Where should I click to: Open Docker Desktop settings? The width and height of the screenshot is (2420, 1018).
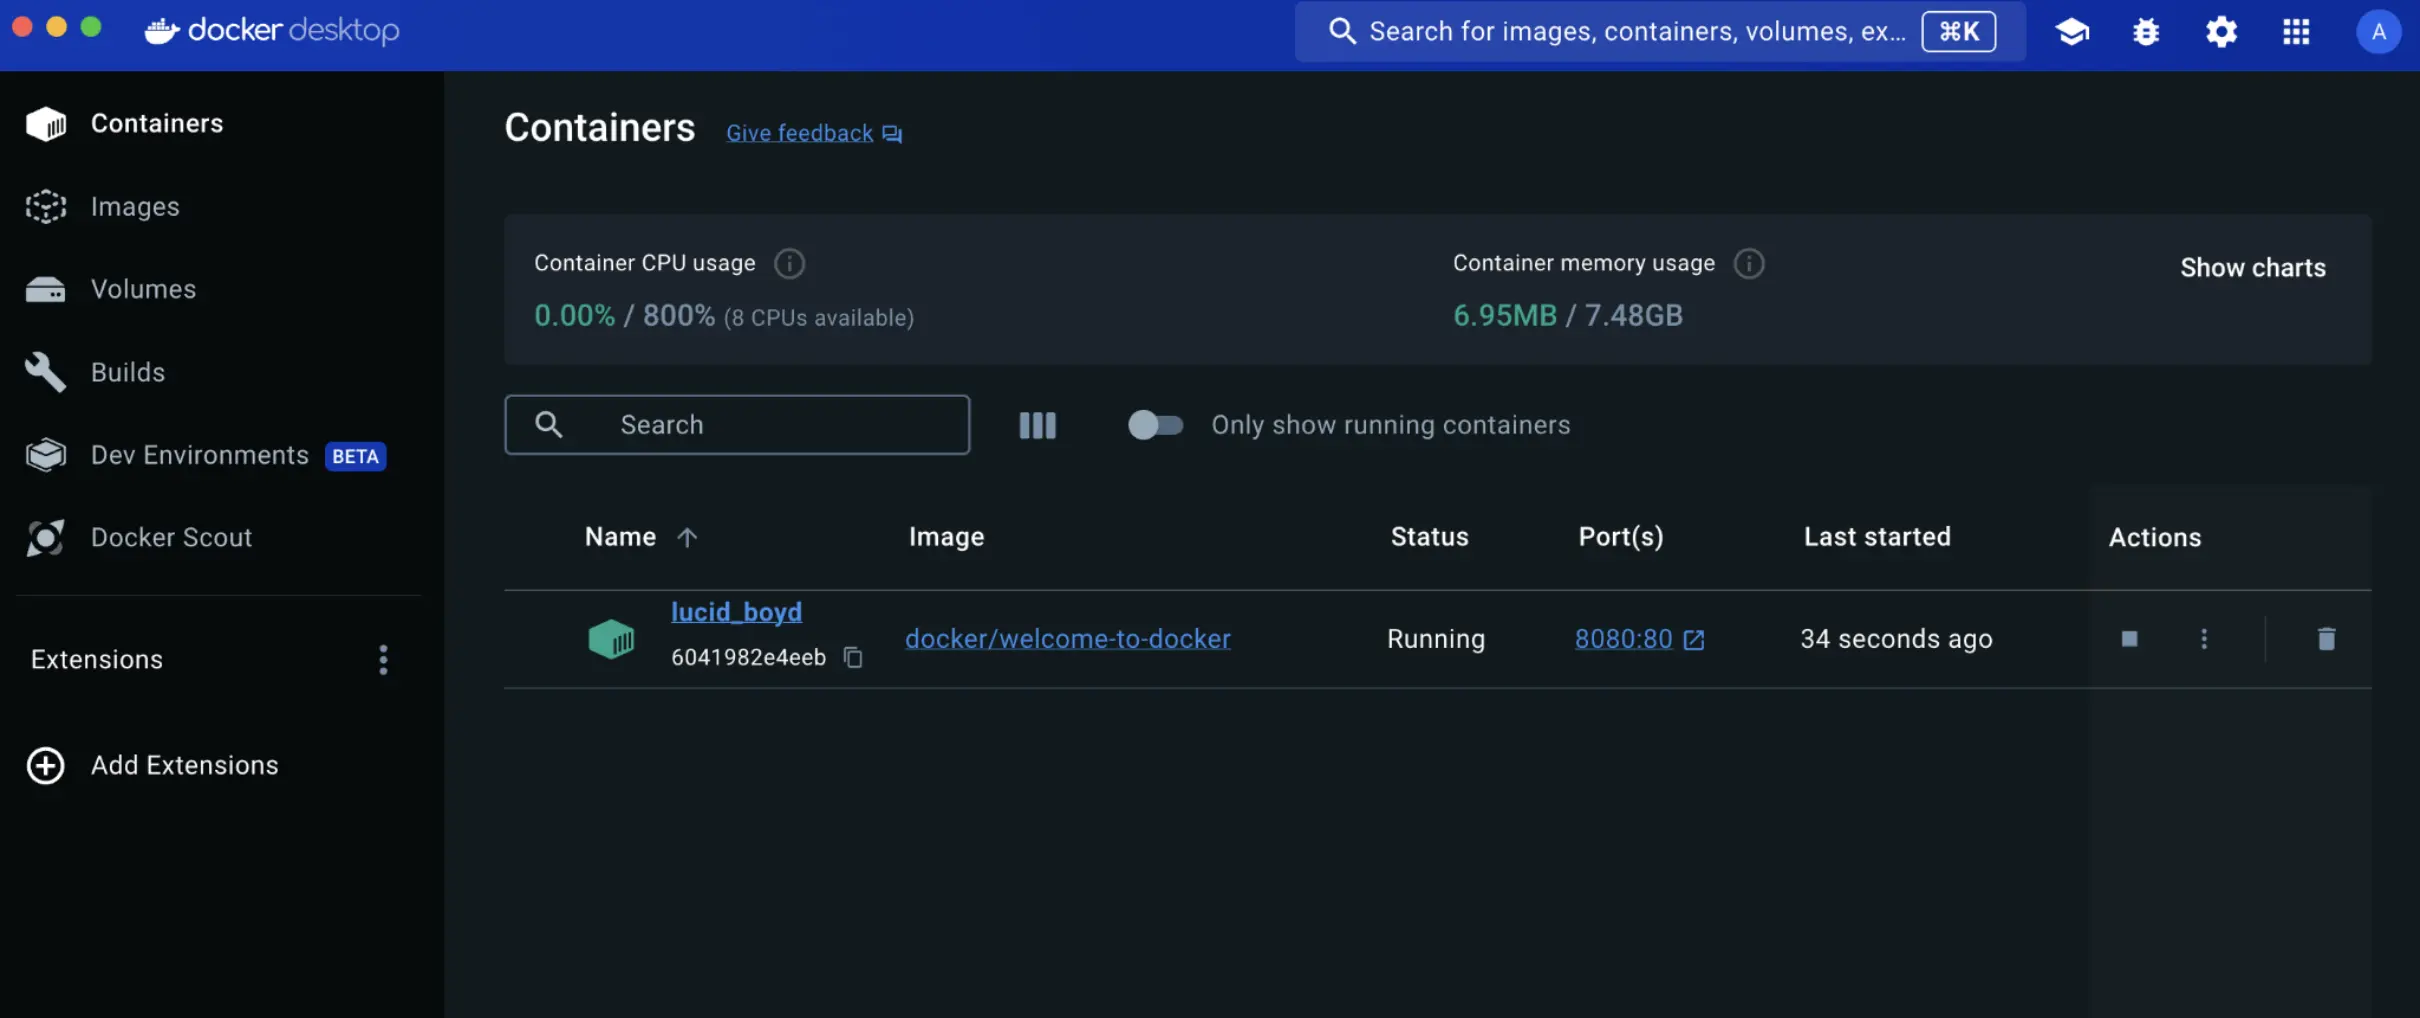(2222, 31)
